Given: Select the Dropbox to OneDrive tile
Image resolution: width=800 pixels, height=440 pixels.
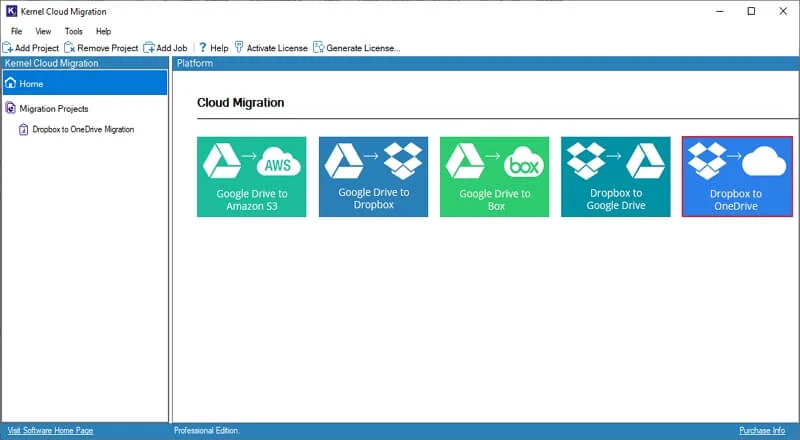Looking at the screenshot, I should [x=737, y=177].
